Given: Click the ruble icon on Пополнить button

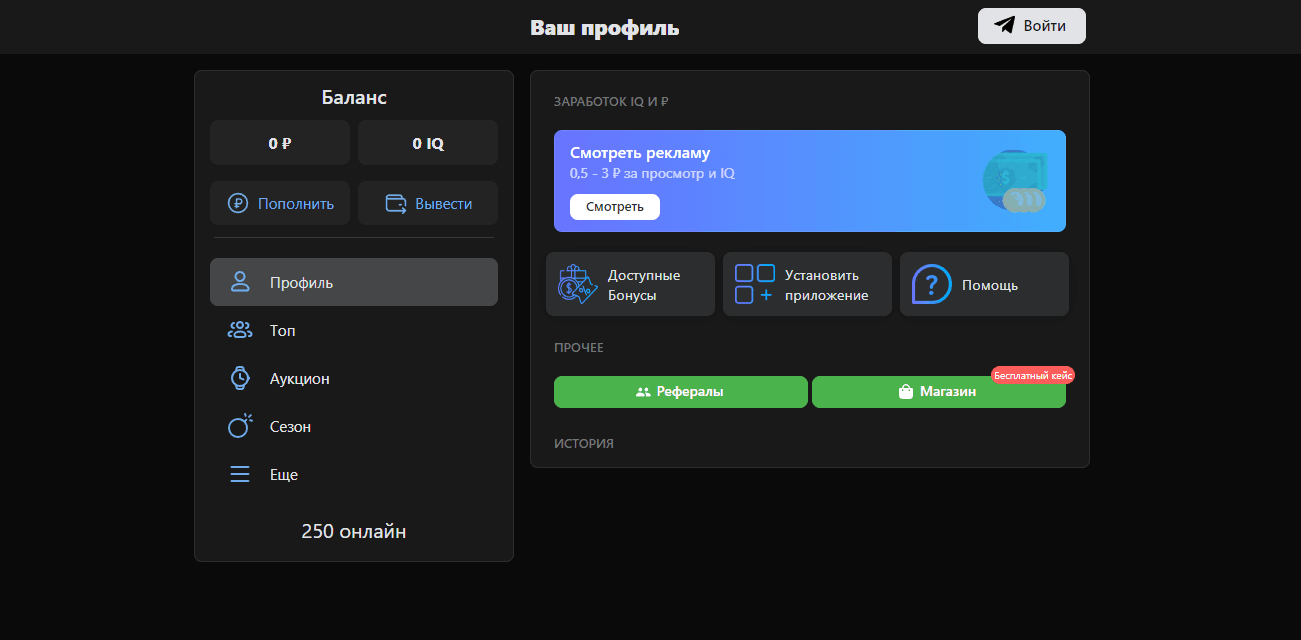Looking at the screenshot, I should coord(240,202).
